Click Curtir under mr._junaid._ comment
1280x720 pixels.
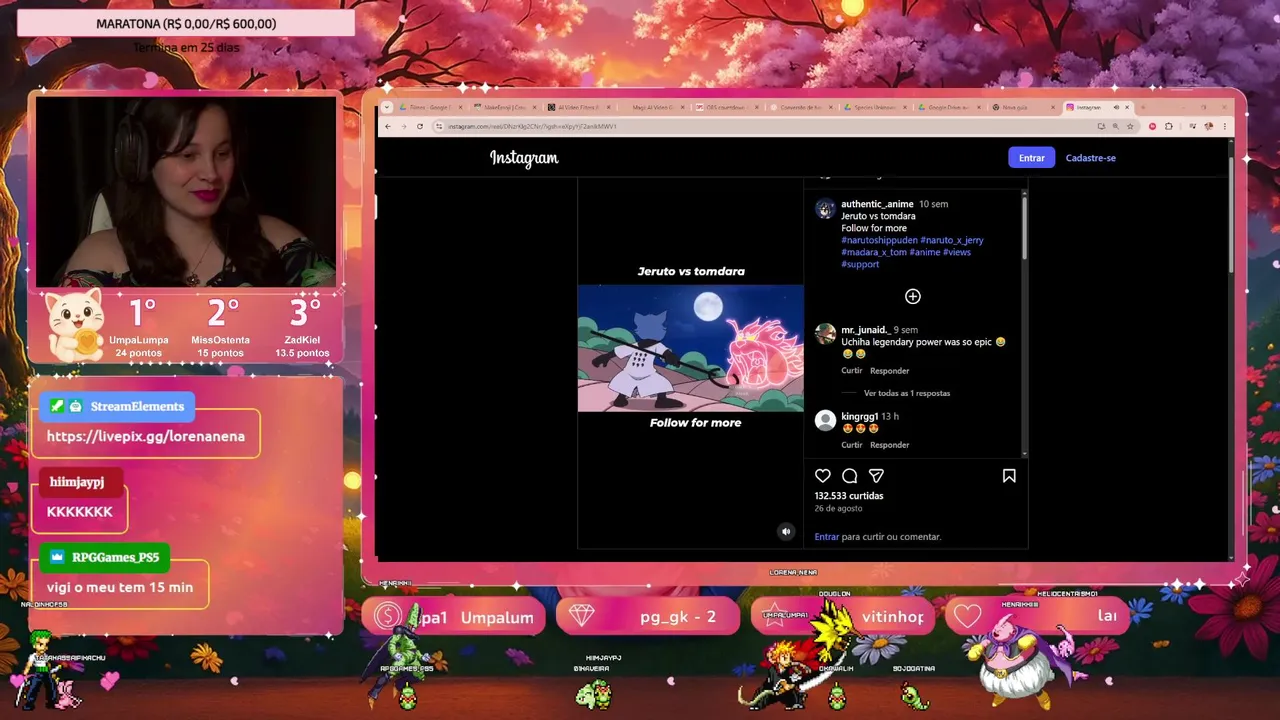point(852,371)
